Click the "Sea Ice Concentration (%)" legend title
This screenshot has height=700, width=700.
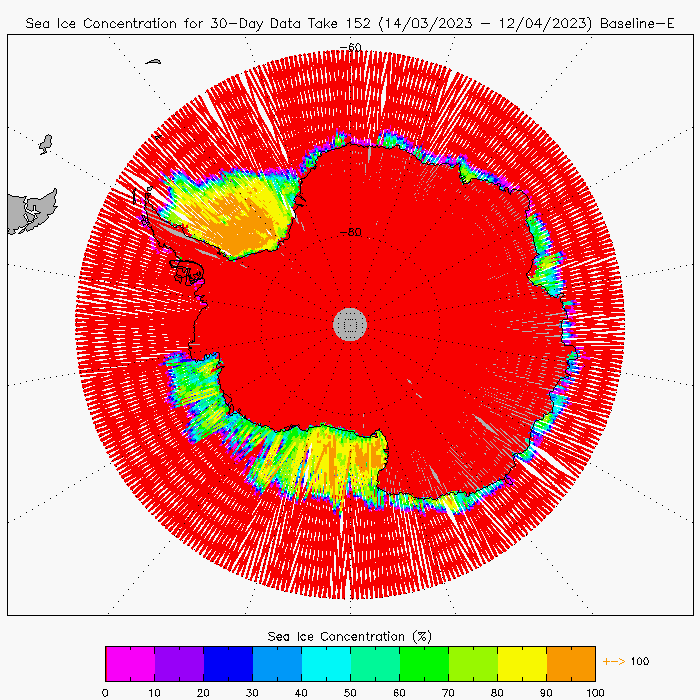point(349,636)
